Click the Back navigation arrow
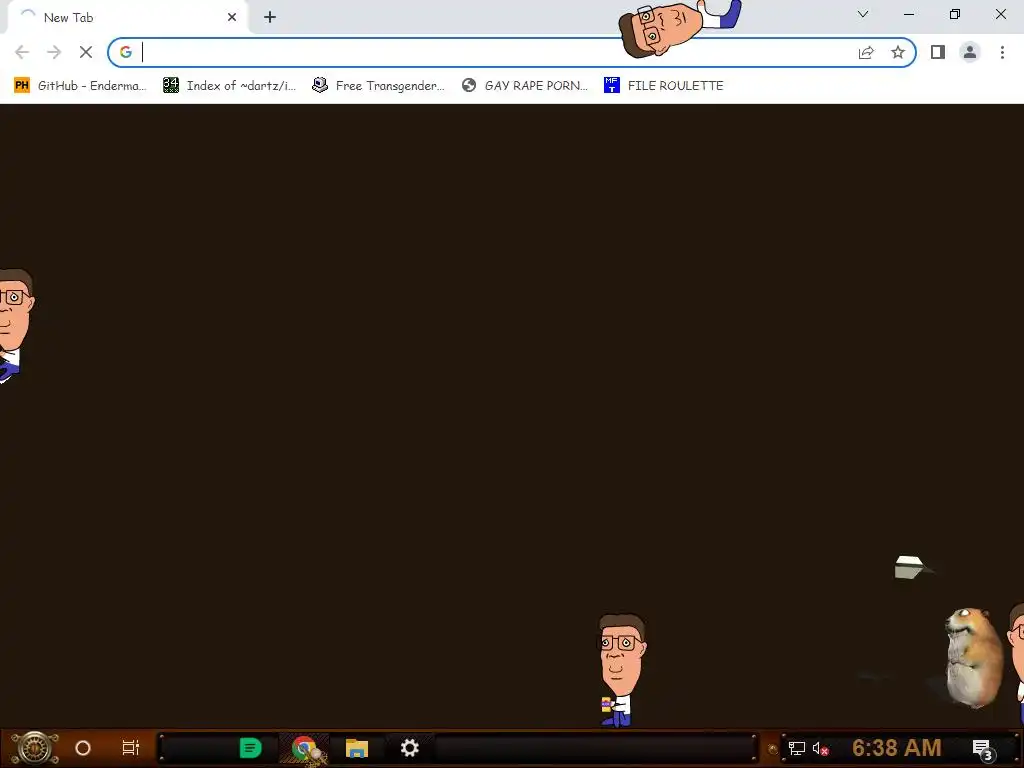This screenshot has width=1024, height=768. 22,52
